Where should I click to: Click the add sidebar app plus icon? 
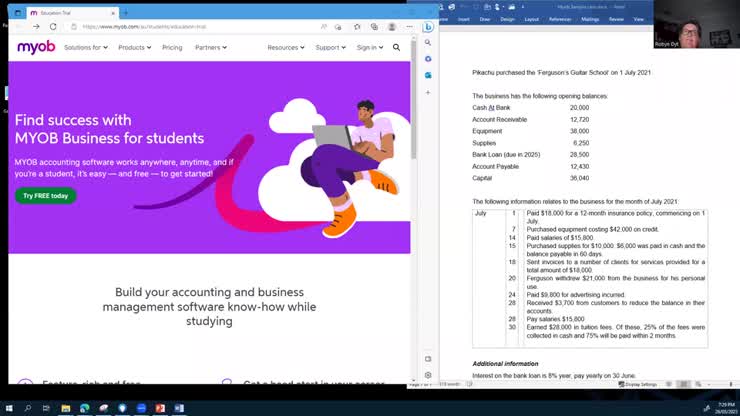[428, 92]
